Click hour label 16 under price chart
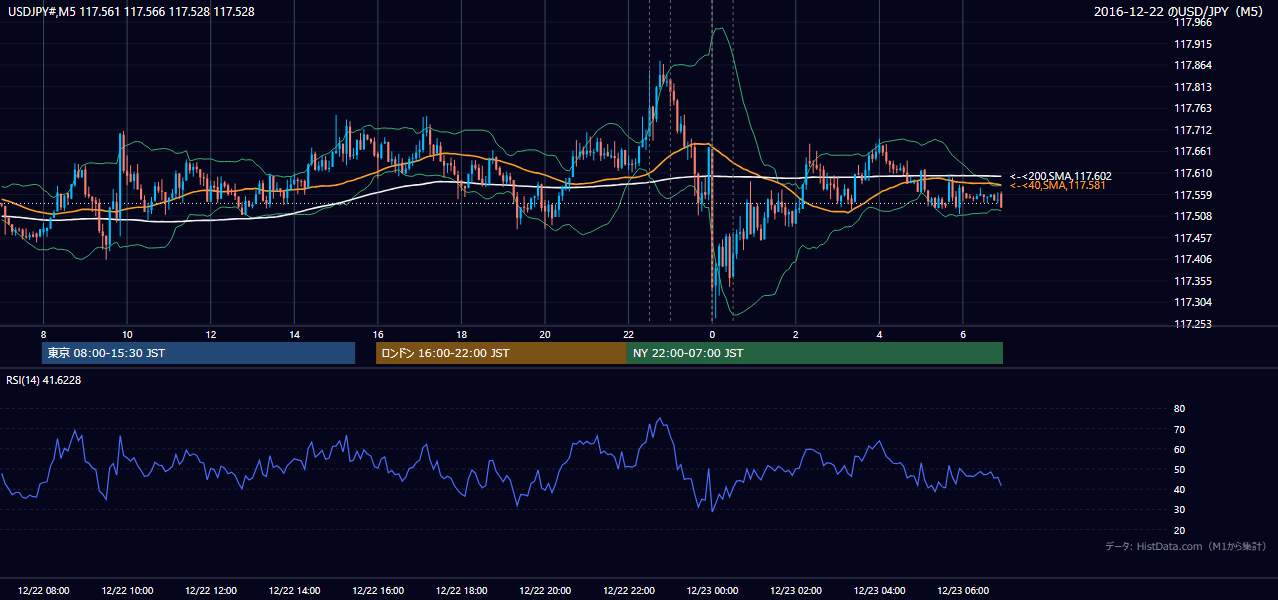The image size is (1278, 600). (378, 334)
